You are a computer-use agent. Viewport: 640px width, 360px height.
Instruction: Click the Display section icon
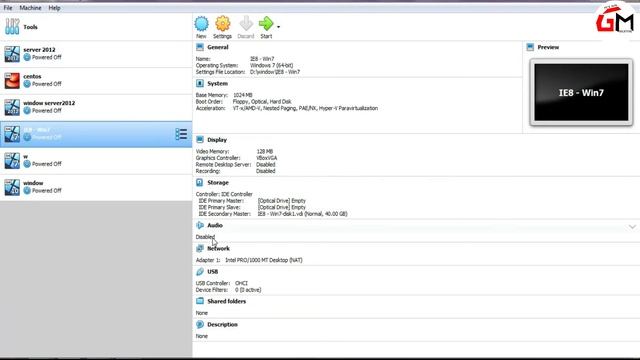pyautogui.click(x=200, y=140)
